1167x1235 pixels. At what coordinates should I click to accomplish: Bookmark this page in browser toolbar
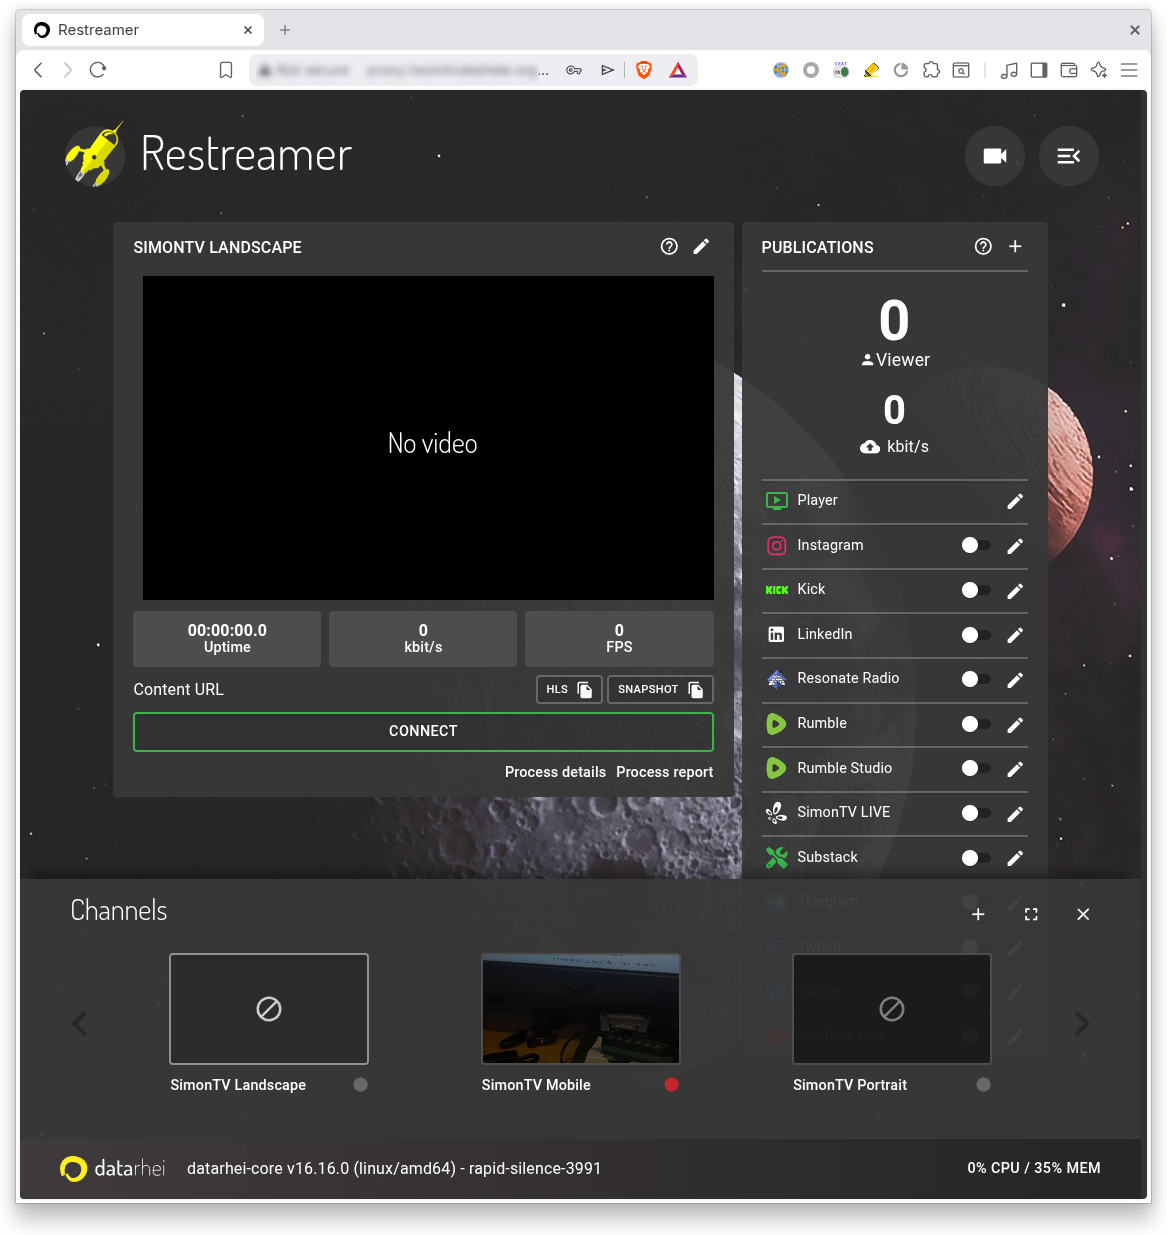point(226,70)
